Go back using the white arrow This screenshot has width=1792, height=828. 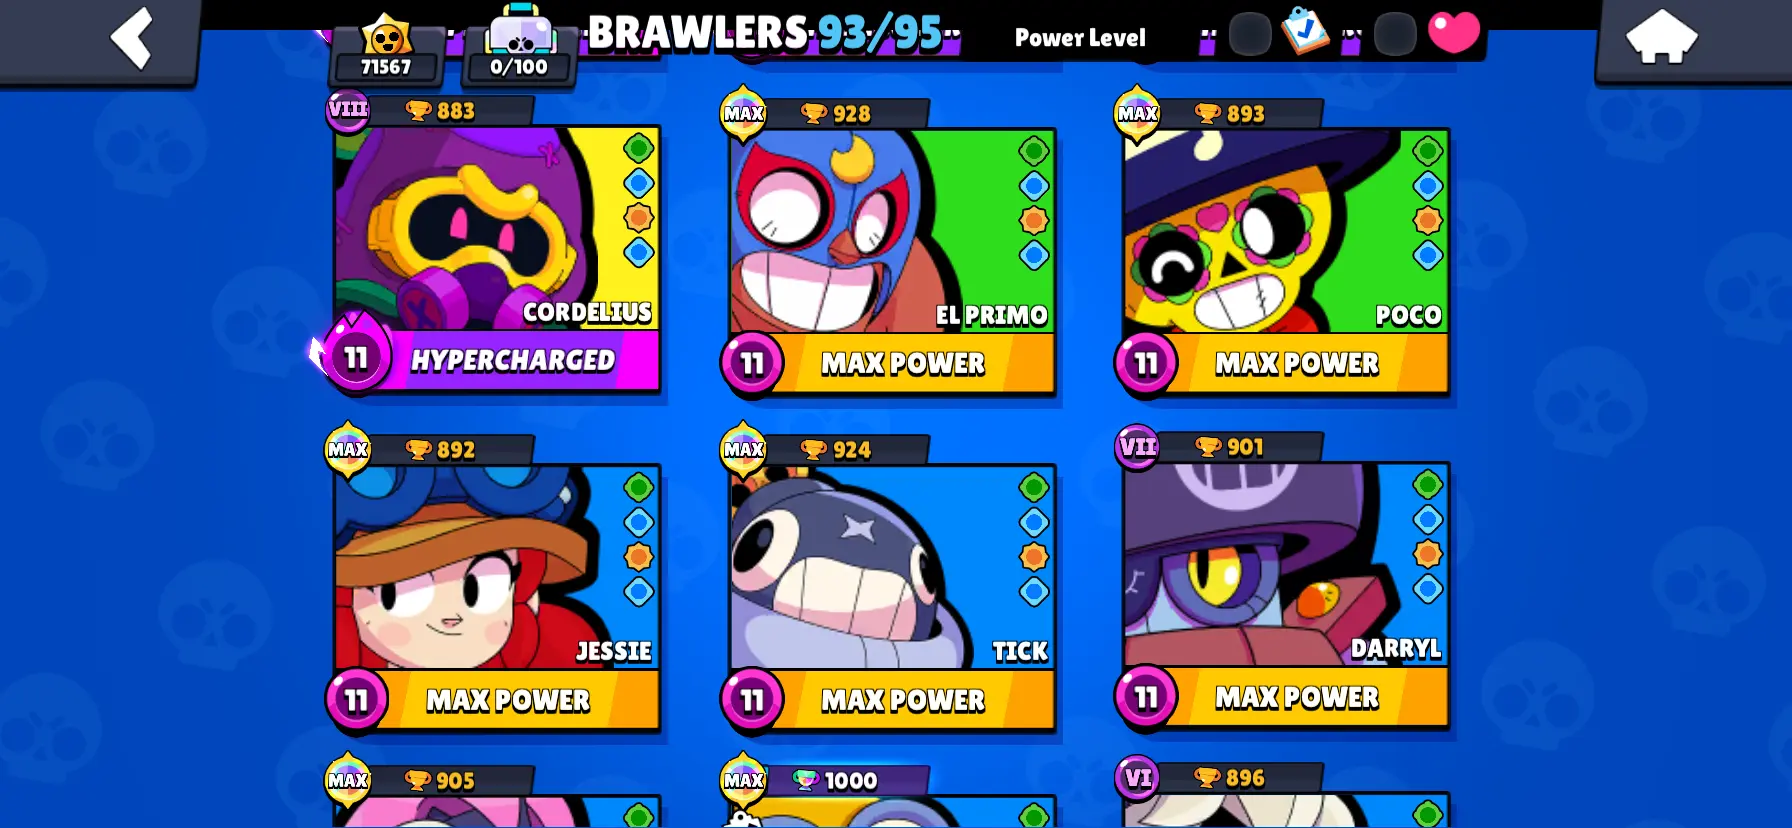point(132,38)
